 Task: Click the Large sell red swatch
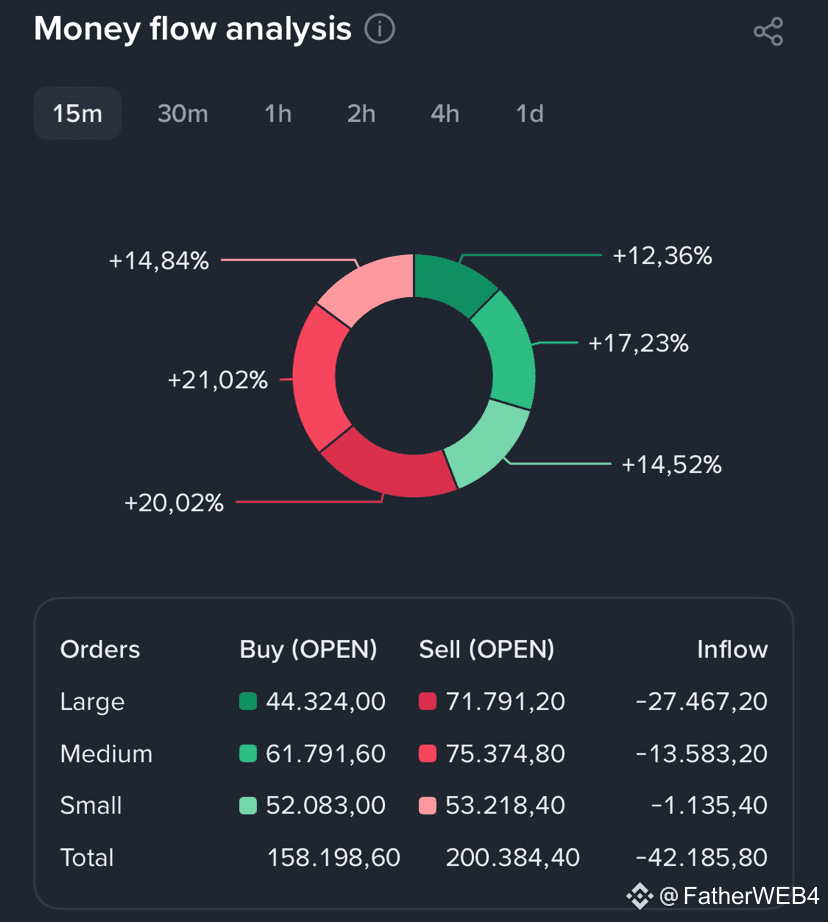coord(428,702)
